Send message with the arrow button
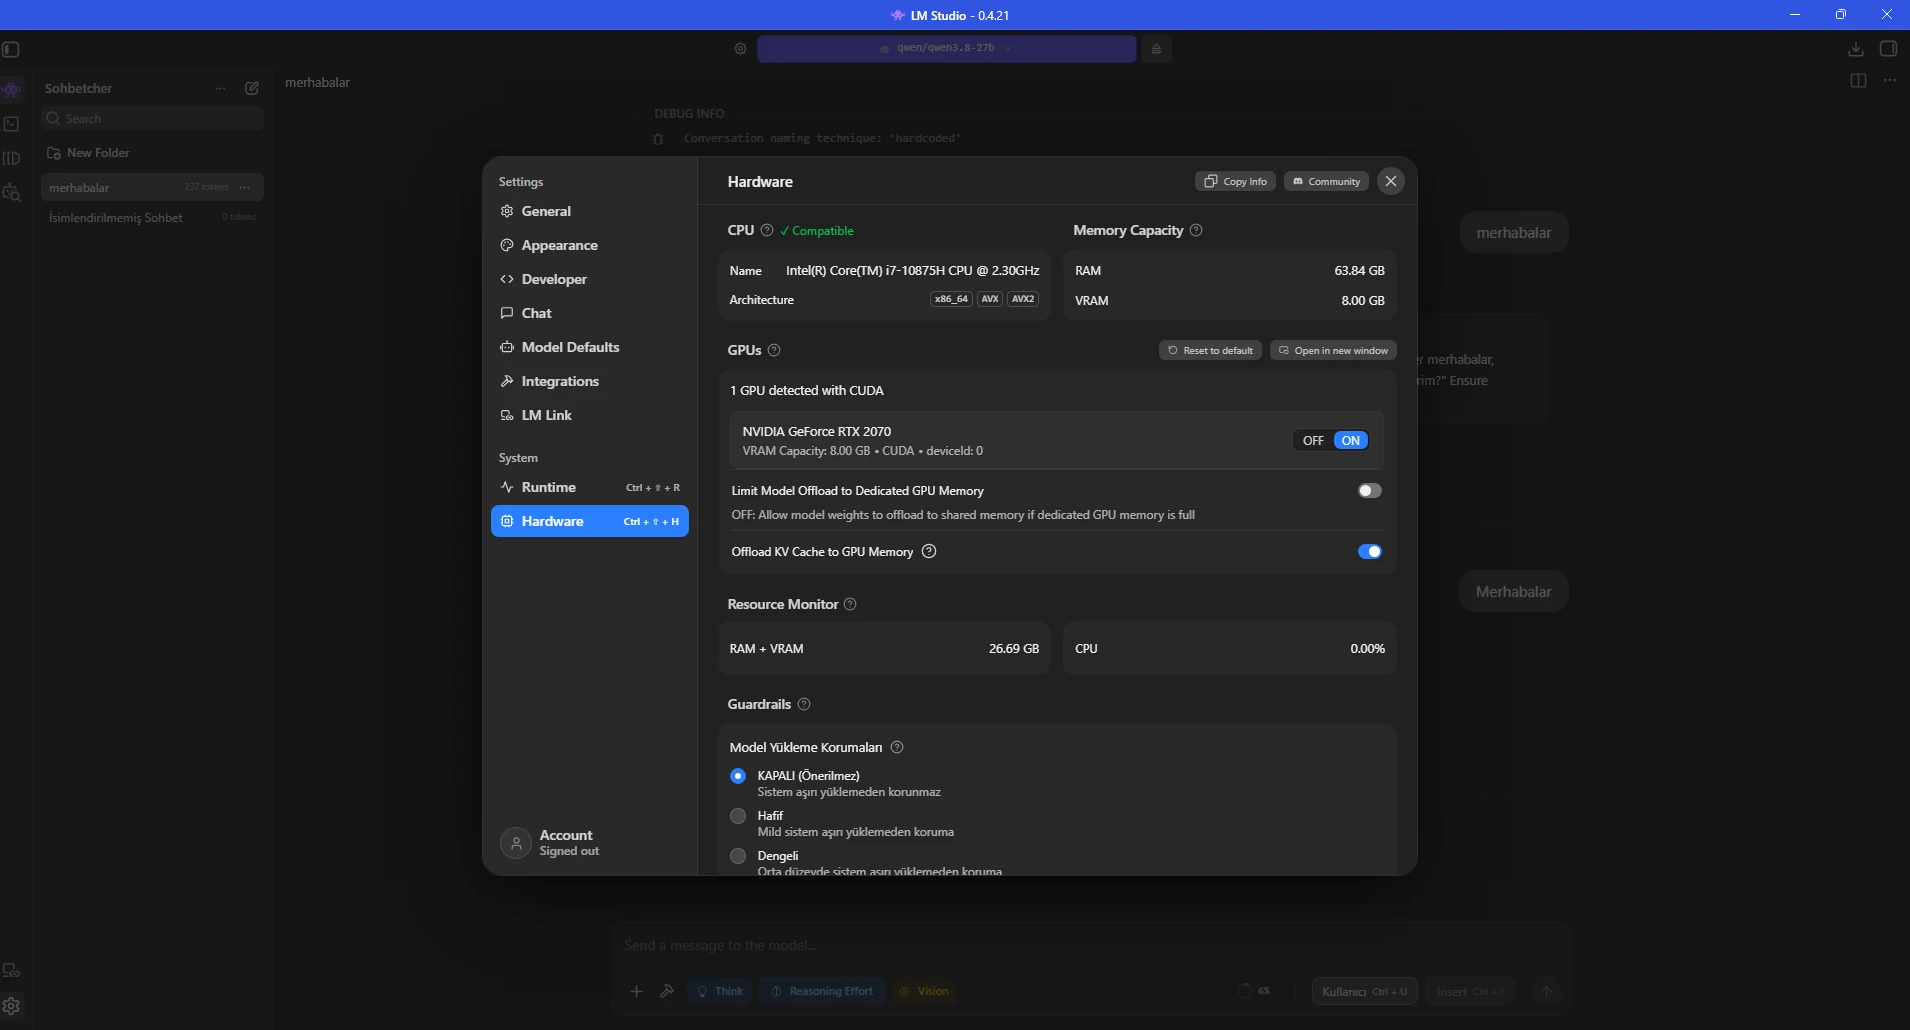This screenshot has width=1910, height=1030. click(1546, 991)
